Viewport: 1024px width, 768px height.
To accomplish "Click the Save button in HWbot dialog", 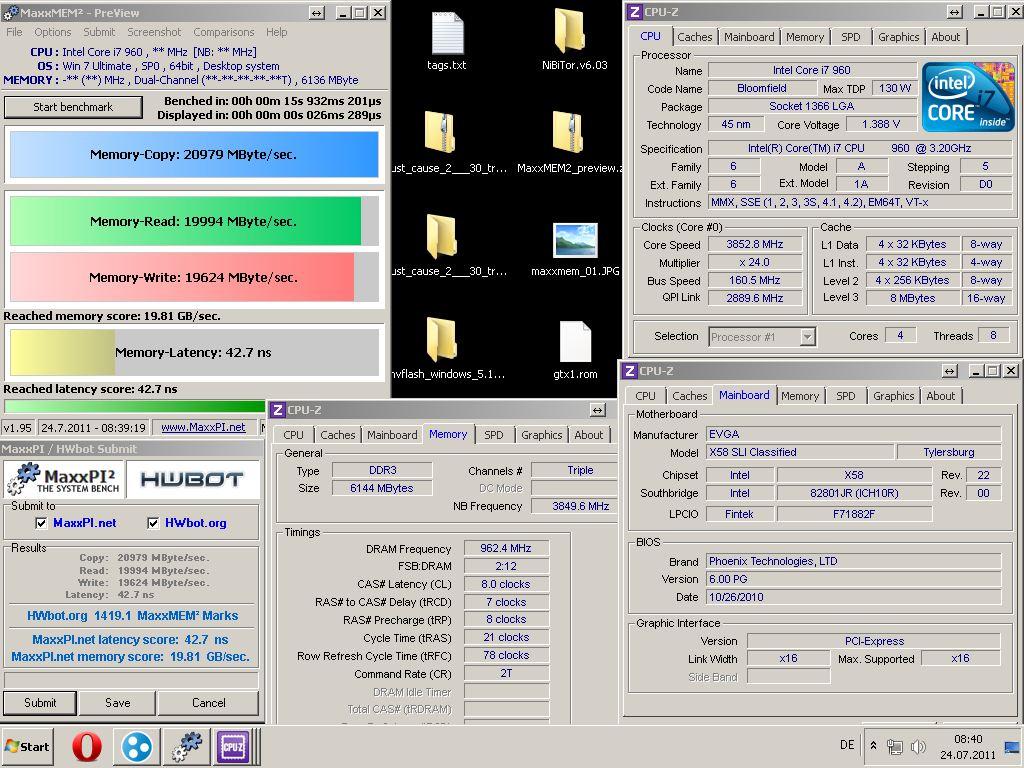I will coord(118,703).
